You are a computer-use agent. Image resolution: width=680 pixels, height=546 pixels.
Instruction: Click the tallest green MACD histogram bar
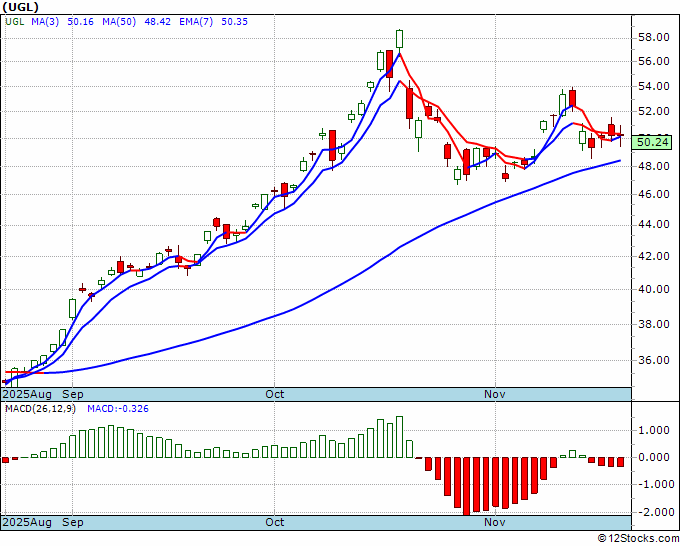[x=399, y=437]
